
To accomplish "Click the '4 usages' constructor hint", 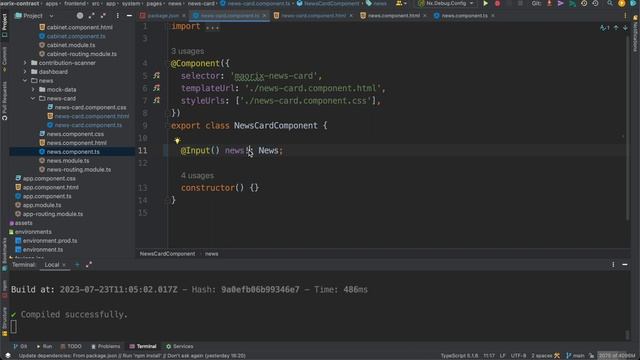I will pyautogui.click(x=197, y=176).
